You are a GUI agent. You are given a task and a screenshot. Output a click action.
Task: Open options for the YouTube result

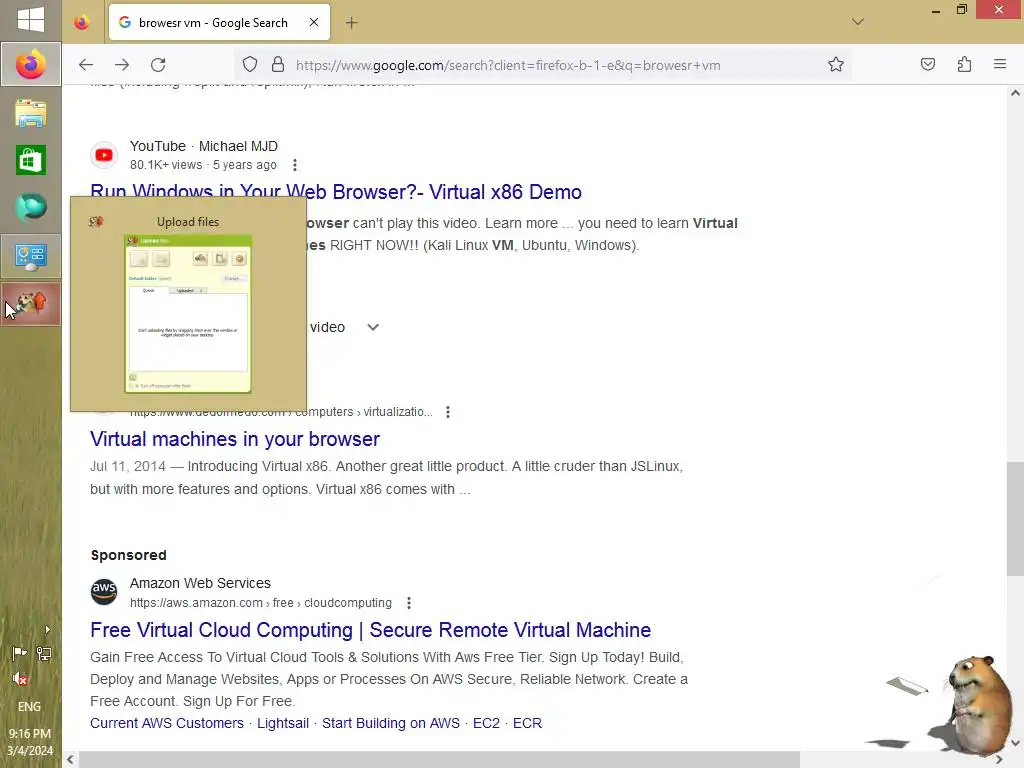[295, 165]
